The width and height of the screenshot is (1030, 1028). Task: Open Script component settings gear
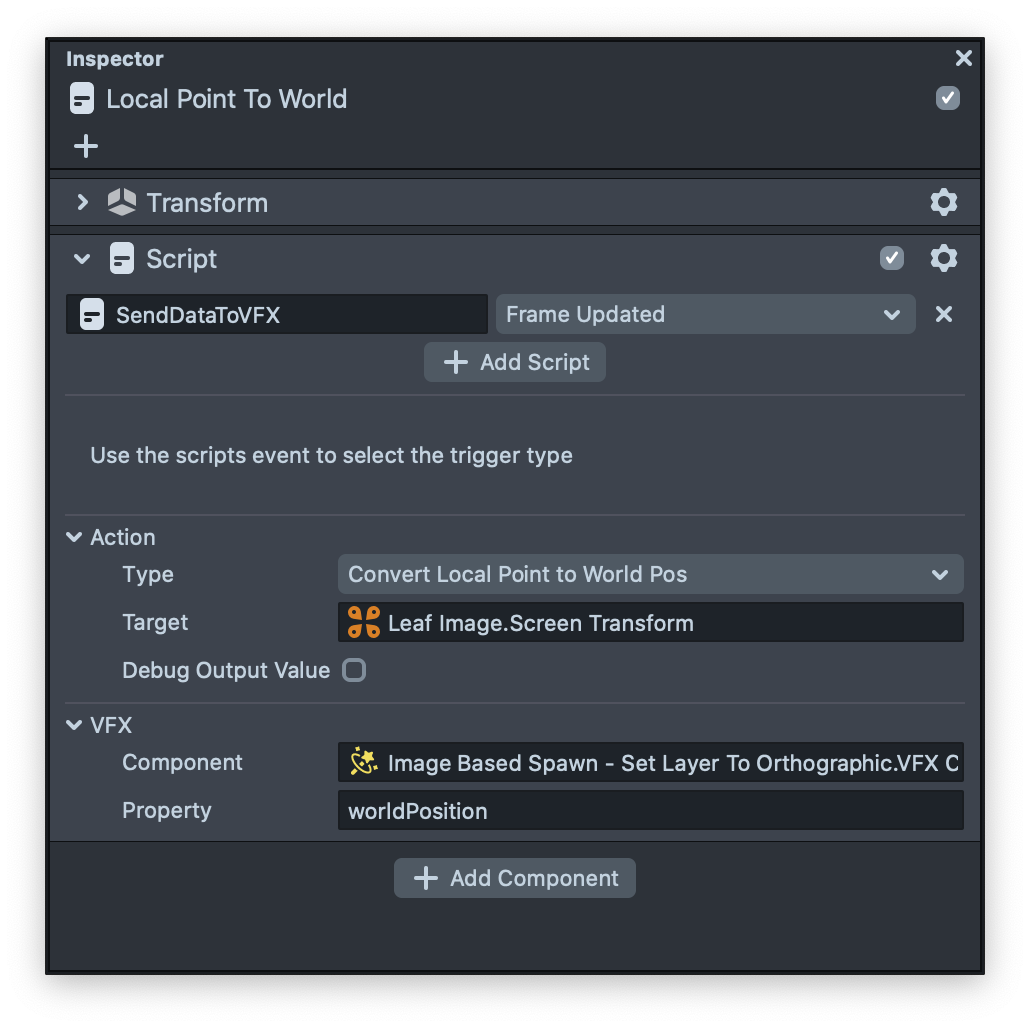(943, 259)
